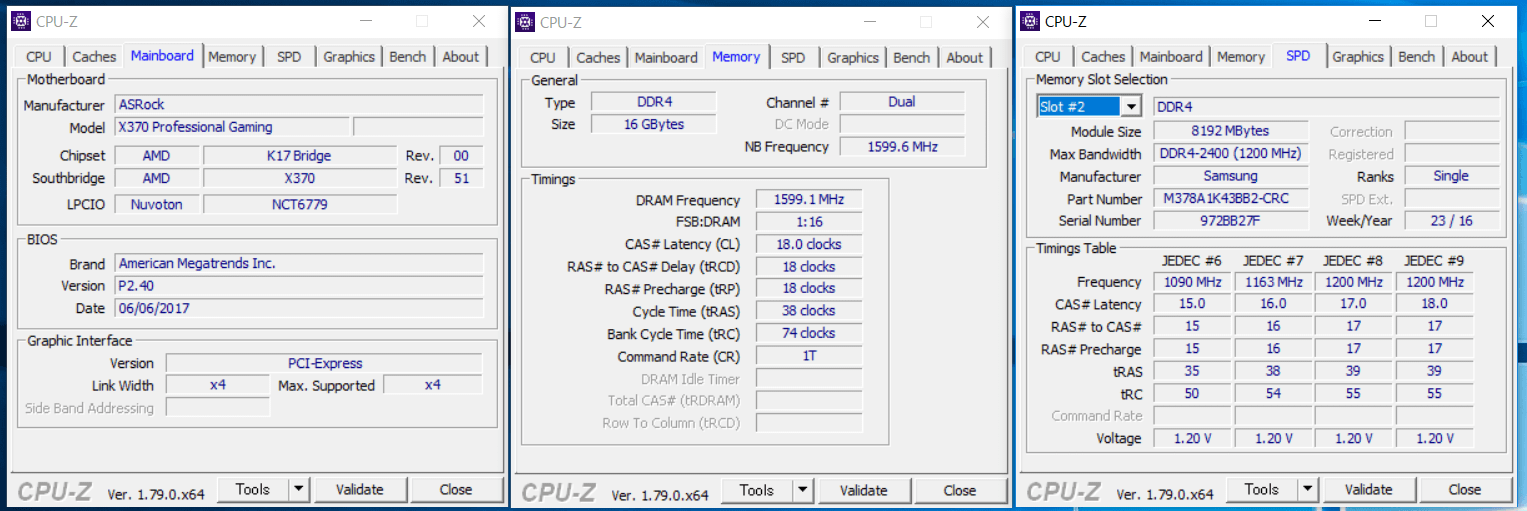Click the serial number 972BB27F
Screen dimensions: 1527x511
click(x=1231, y=221)
